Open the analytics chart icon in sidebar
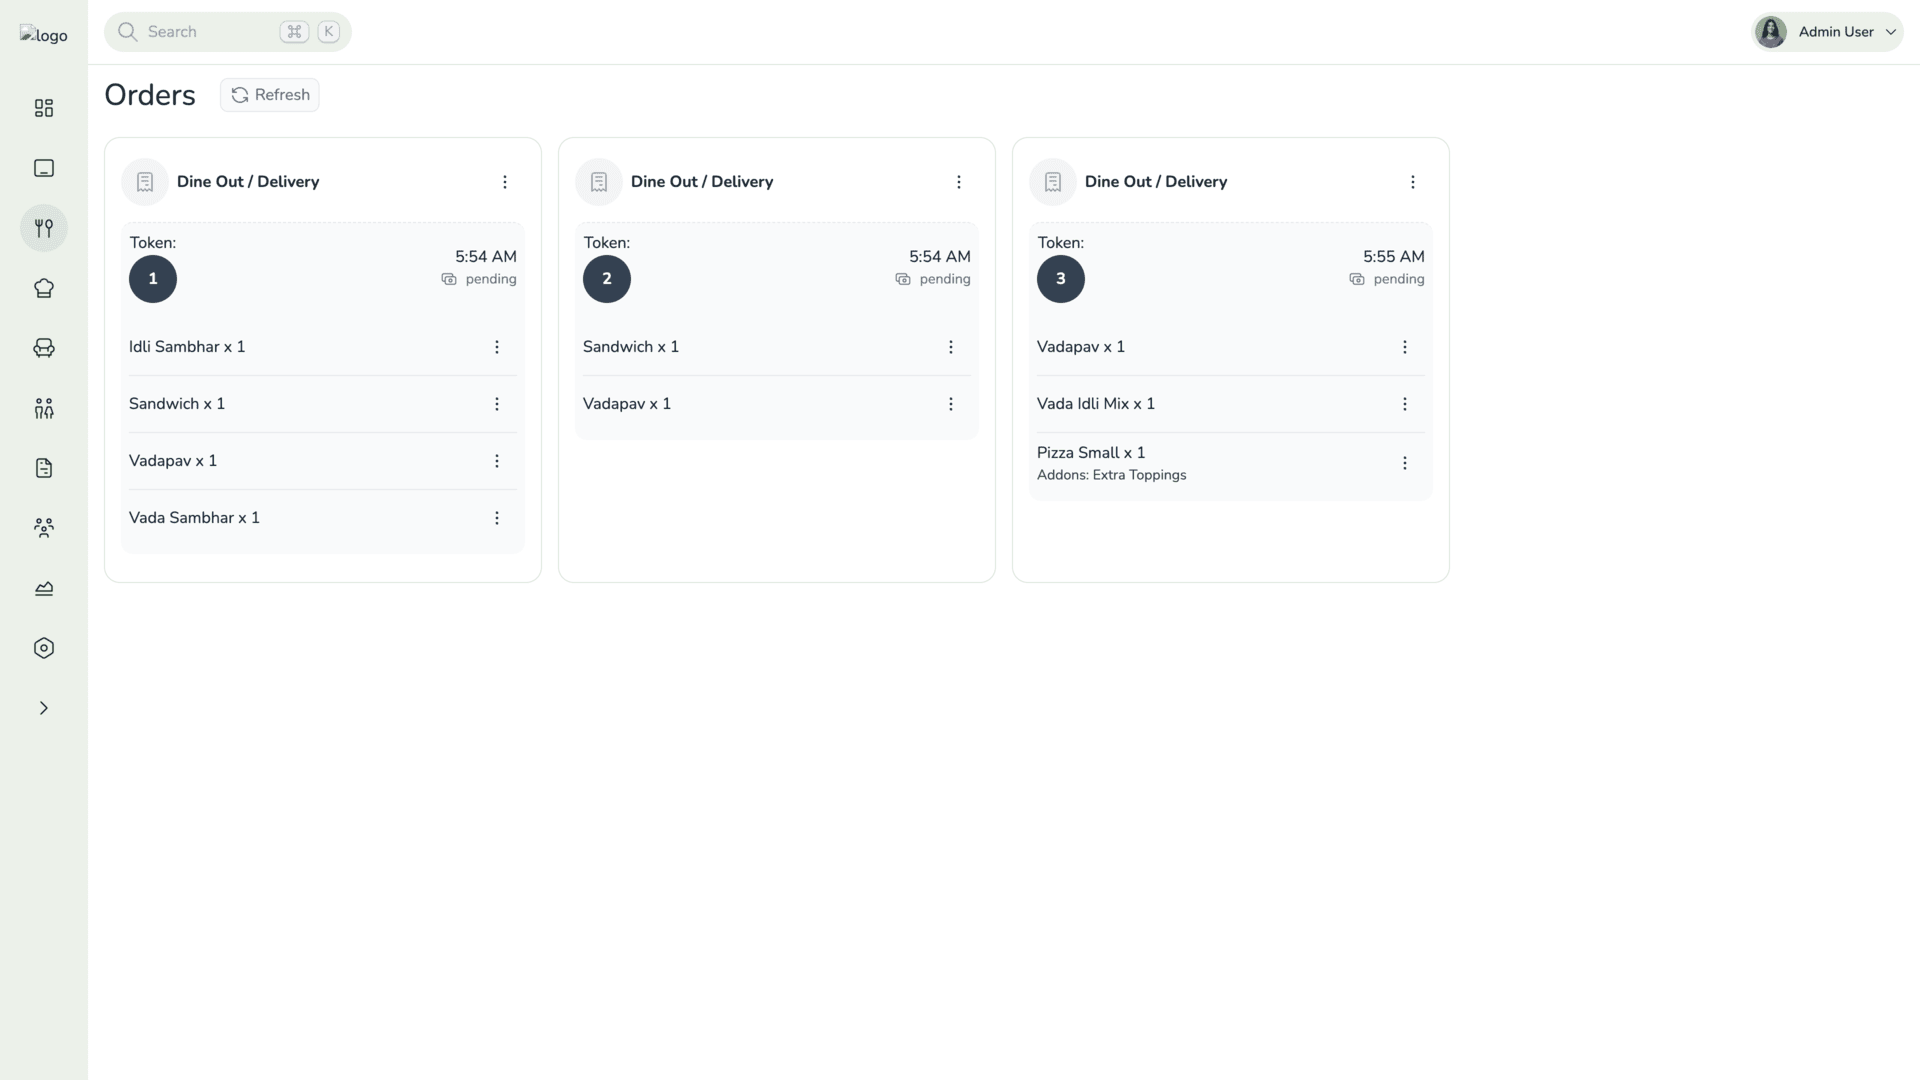 coord(44,588)
